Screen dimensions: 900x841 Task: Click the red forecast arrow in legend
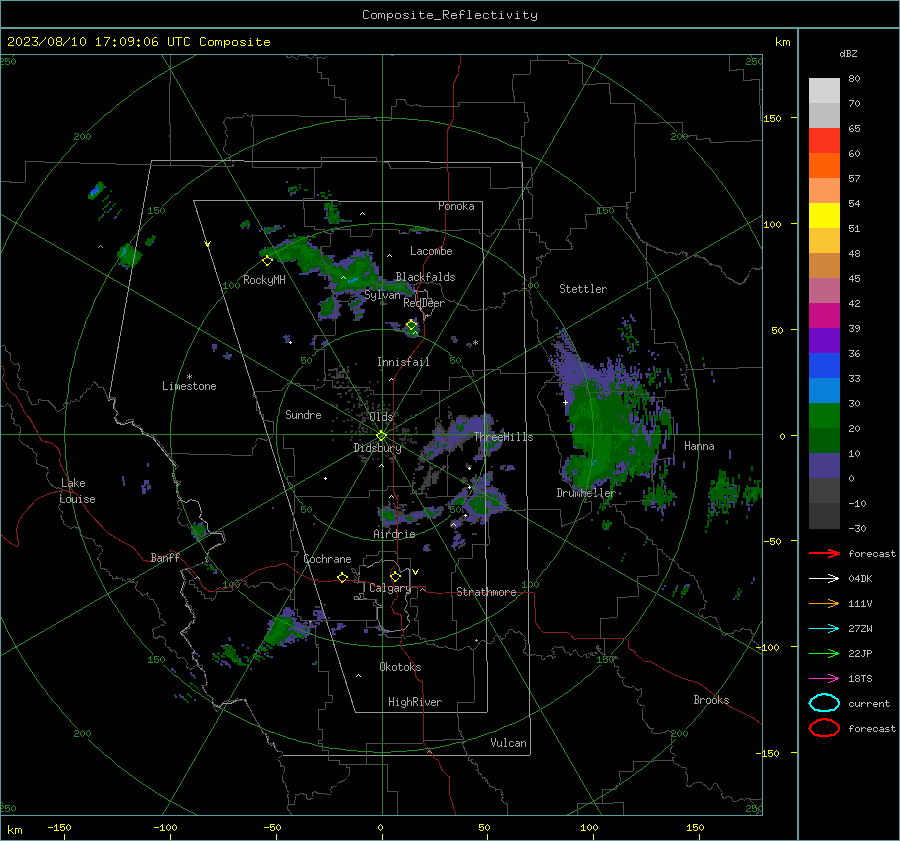[824, 553]
